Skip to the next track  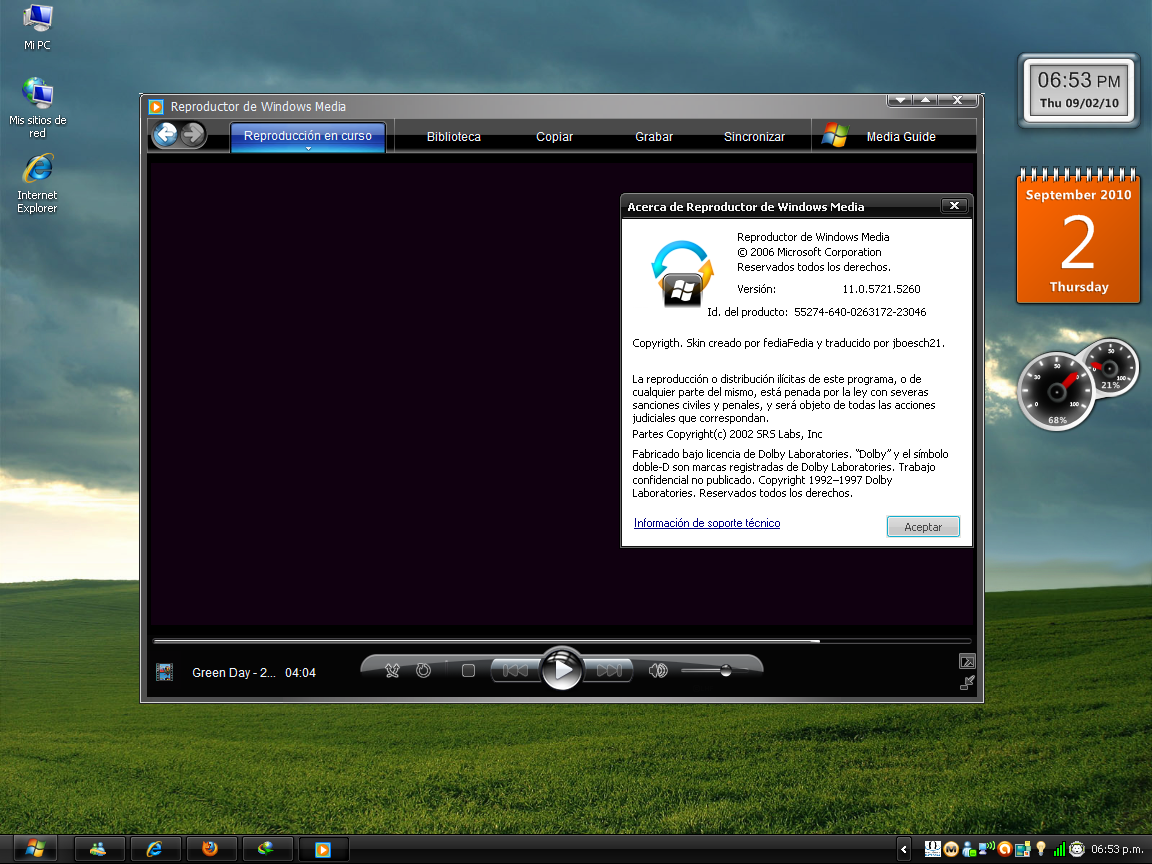pos(609,670)
